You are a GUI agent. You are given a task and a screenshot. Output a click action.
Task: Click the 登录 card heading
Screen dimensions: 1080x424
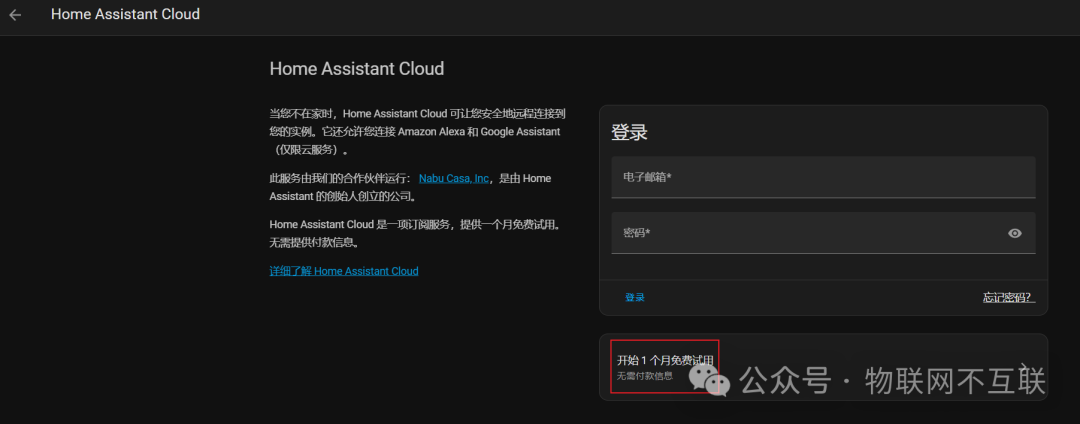(629, 133)
